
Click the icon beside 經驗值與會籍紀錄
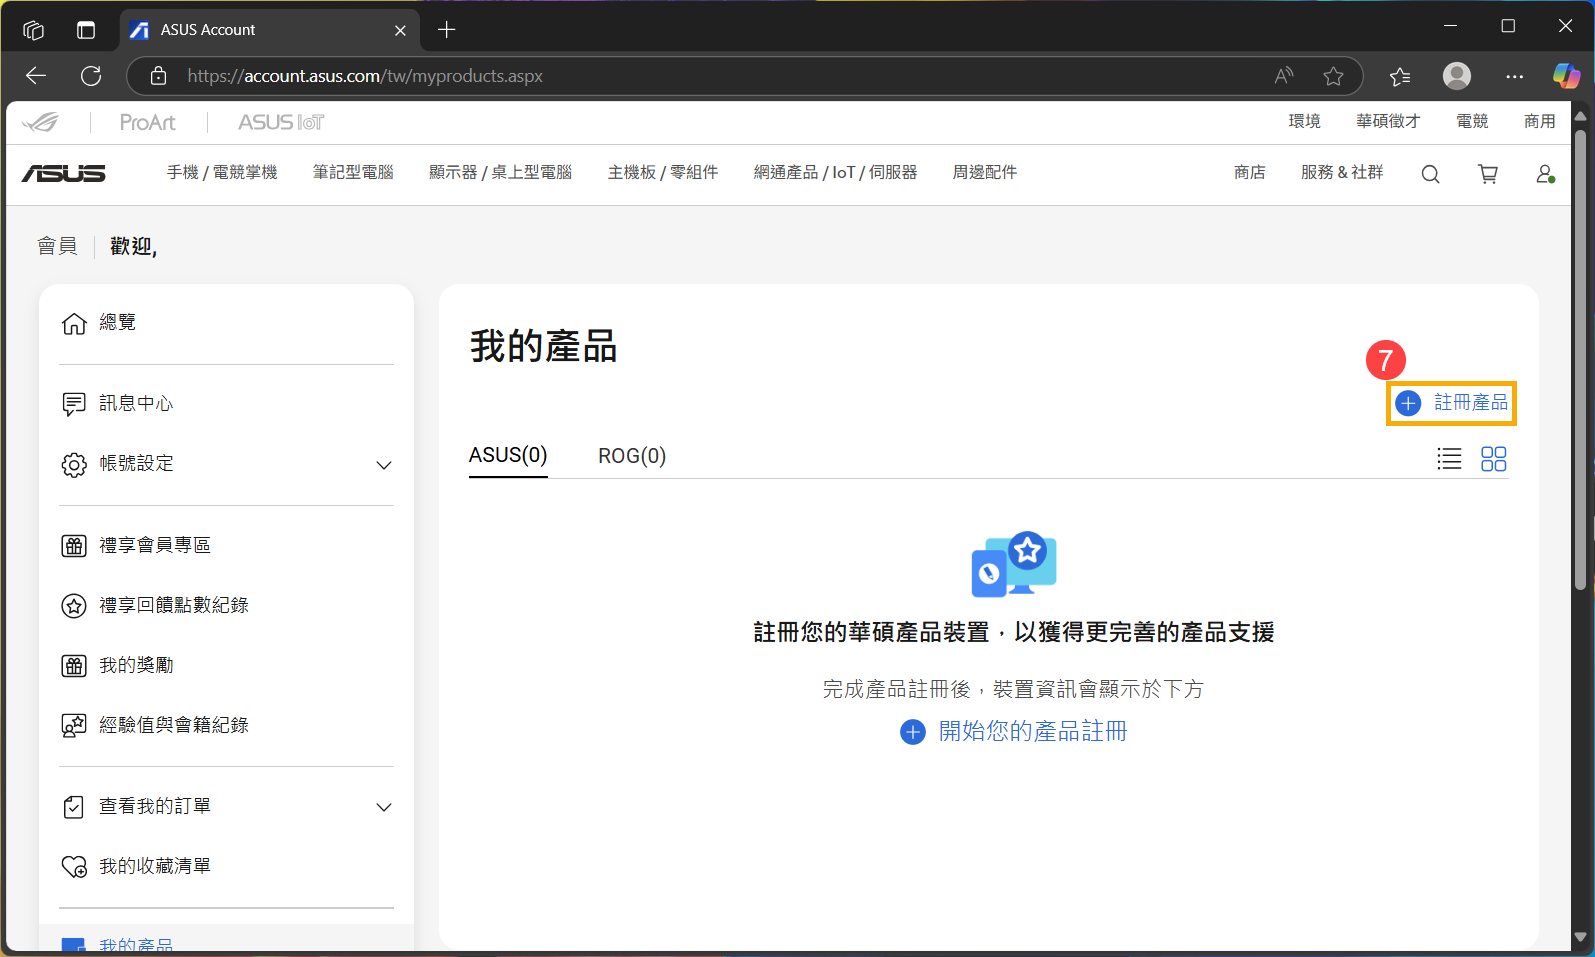point(74,726)
